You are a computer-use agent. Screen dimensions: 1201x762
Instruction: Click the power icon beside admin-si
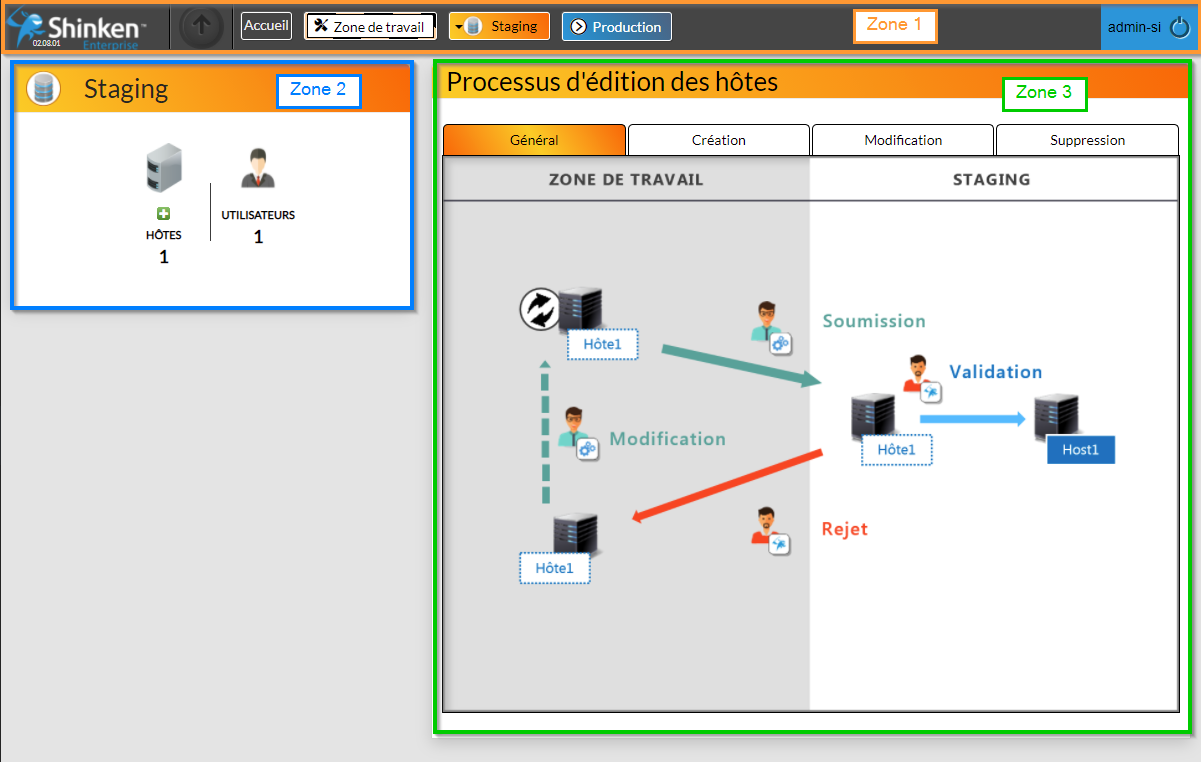(1180, 28)
